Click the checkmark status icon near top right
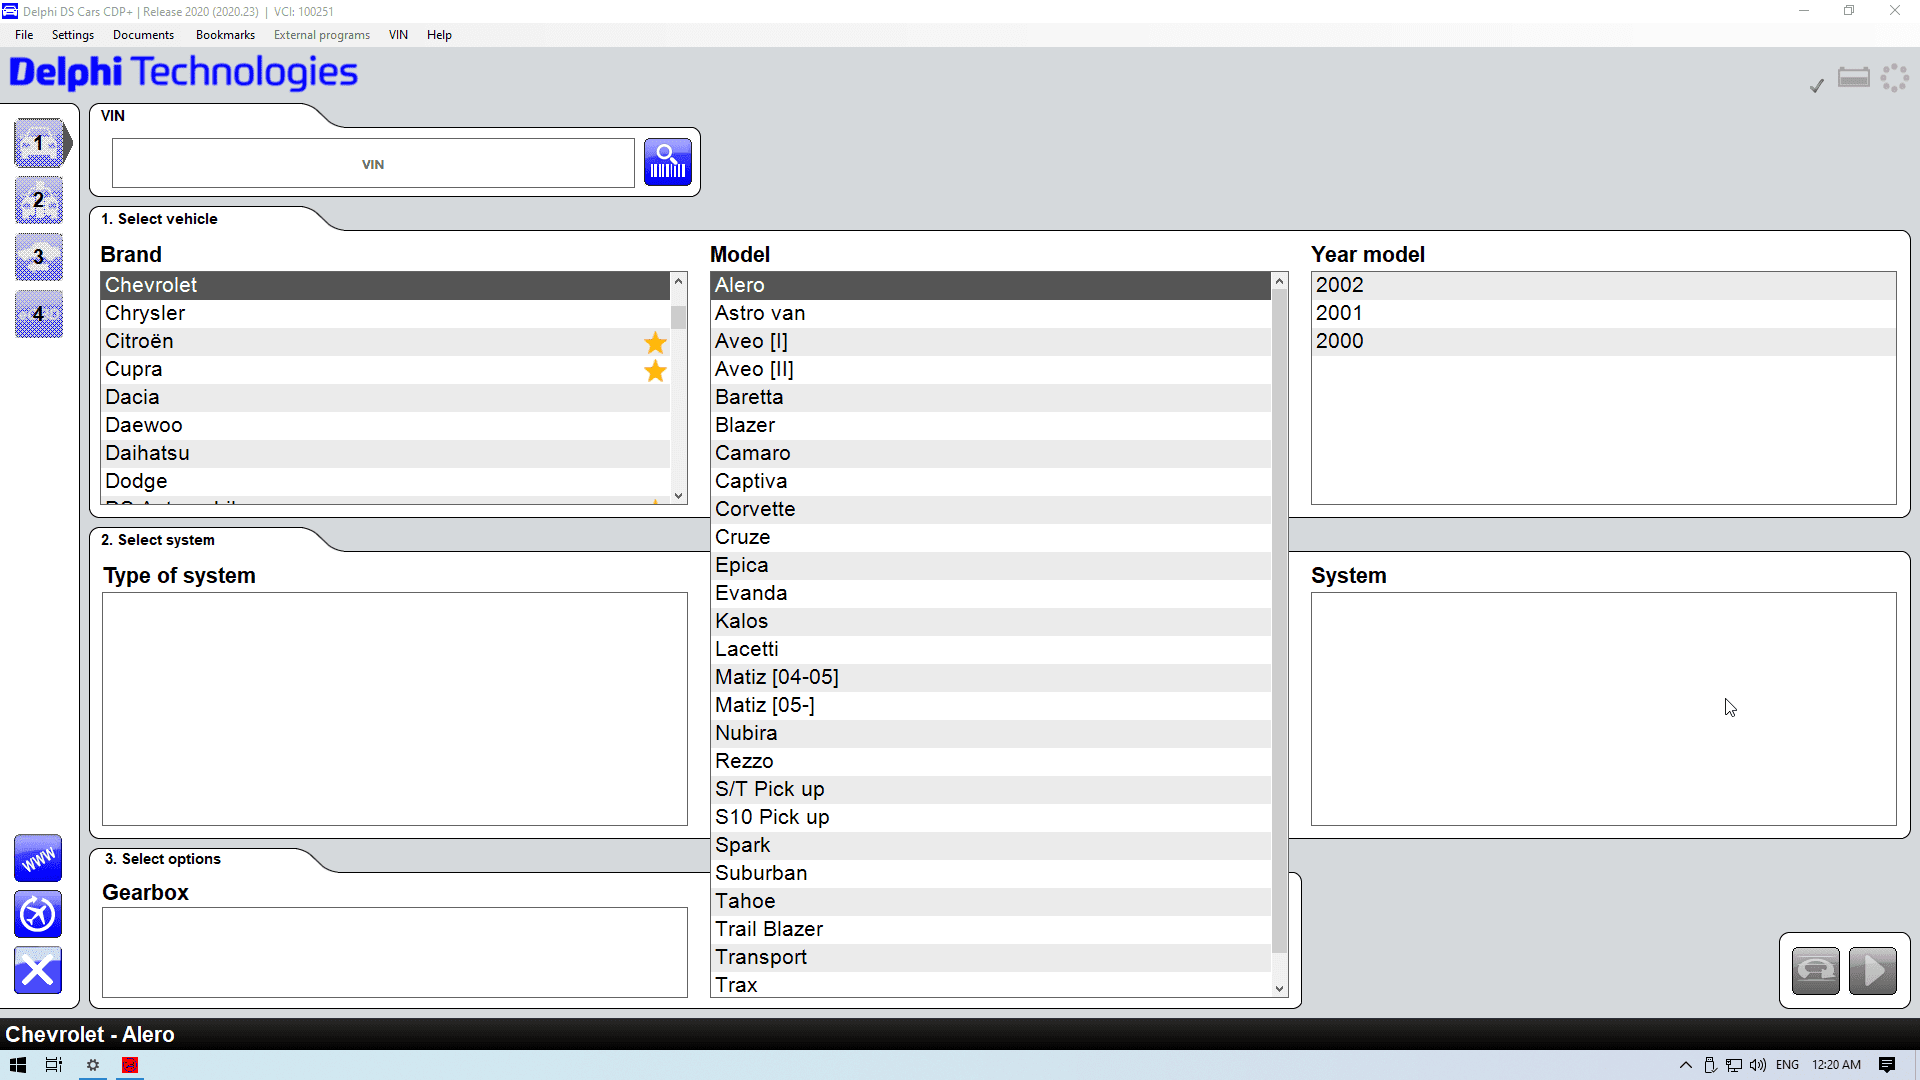Screen dimensions: 1920x1080 pyautogui.click(x=1816, y=85)
